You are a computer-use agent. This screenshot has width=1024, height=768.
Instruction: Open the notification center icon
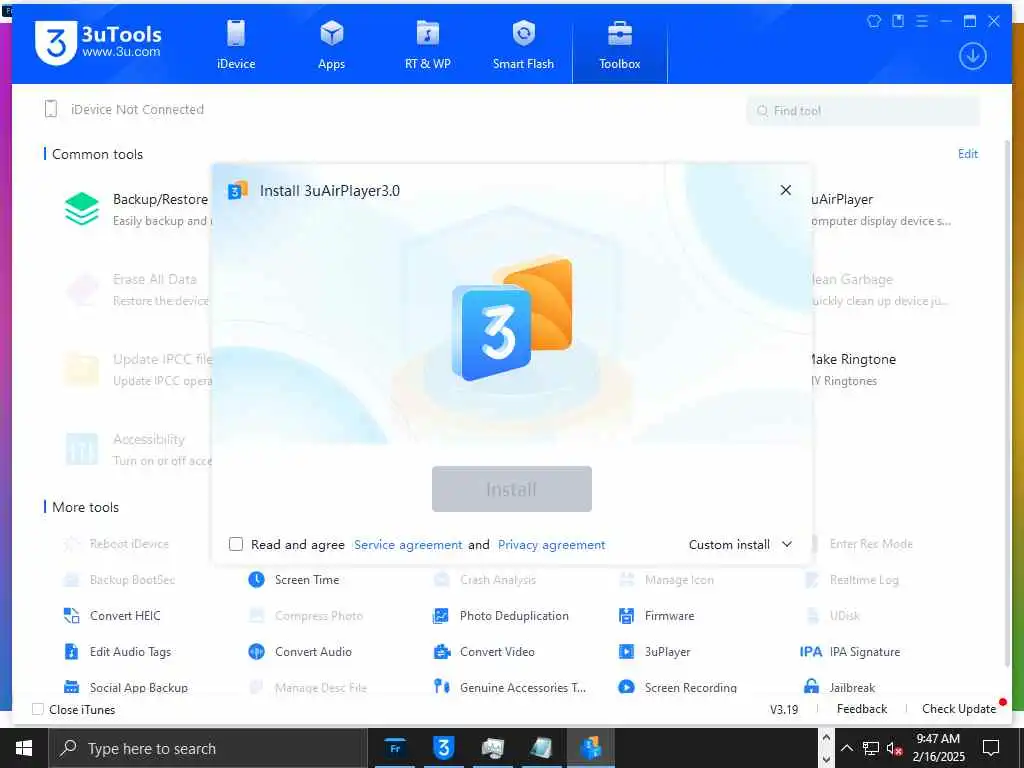pos(991,748)
